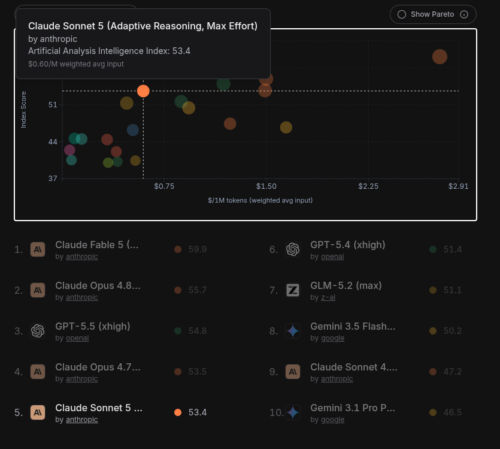This screenshot has width=500, height=449.
Task: Open the anthropic link under Claude Fable 5
Action: 82,257
